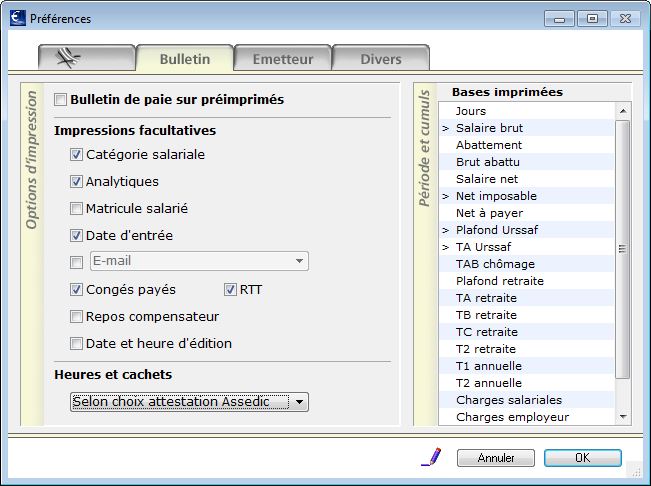Switch to the Bulletin tab
Viewport: 651px width, 486px height.
(185, 59)
